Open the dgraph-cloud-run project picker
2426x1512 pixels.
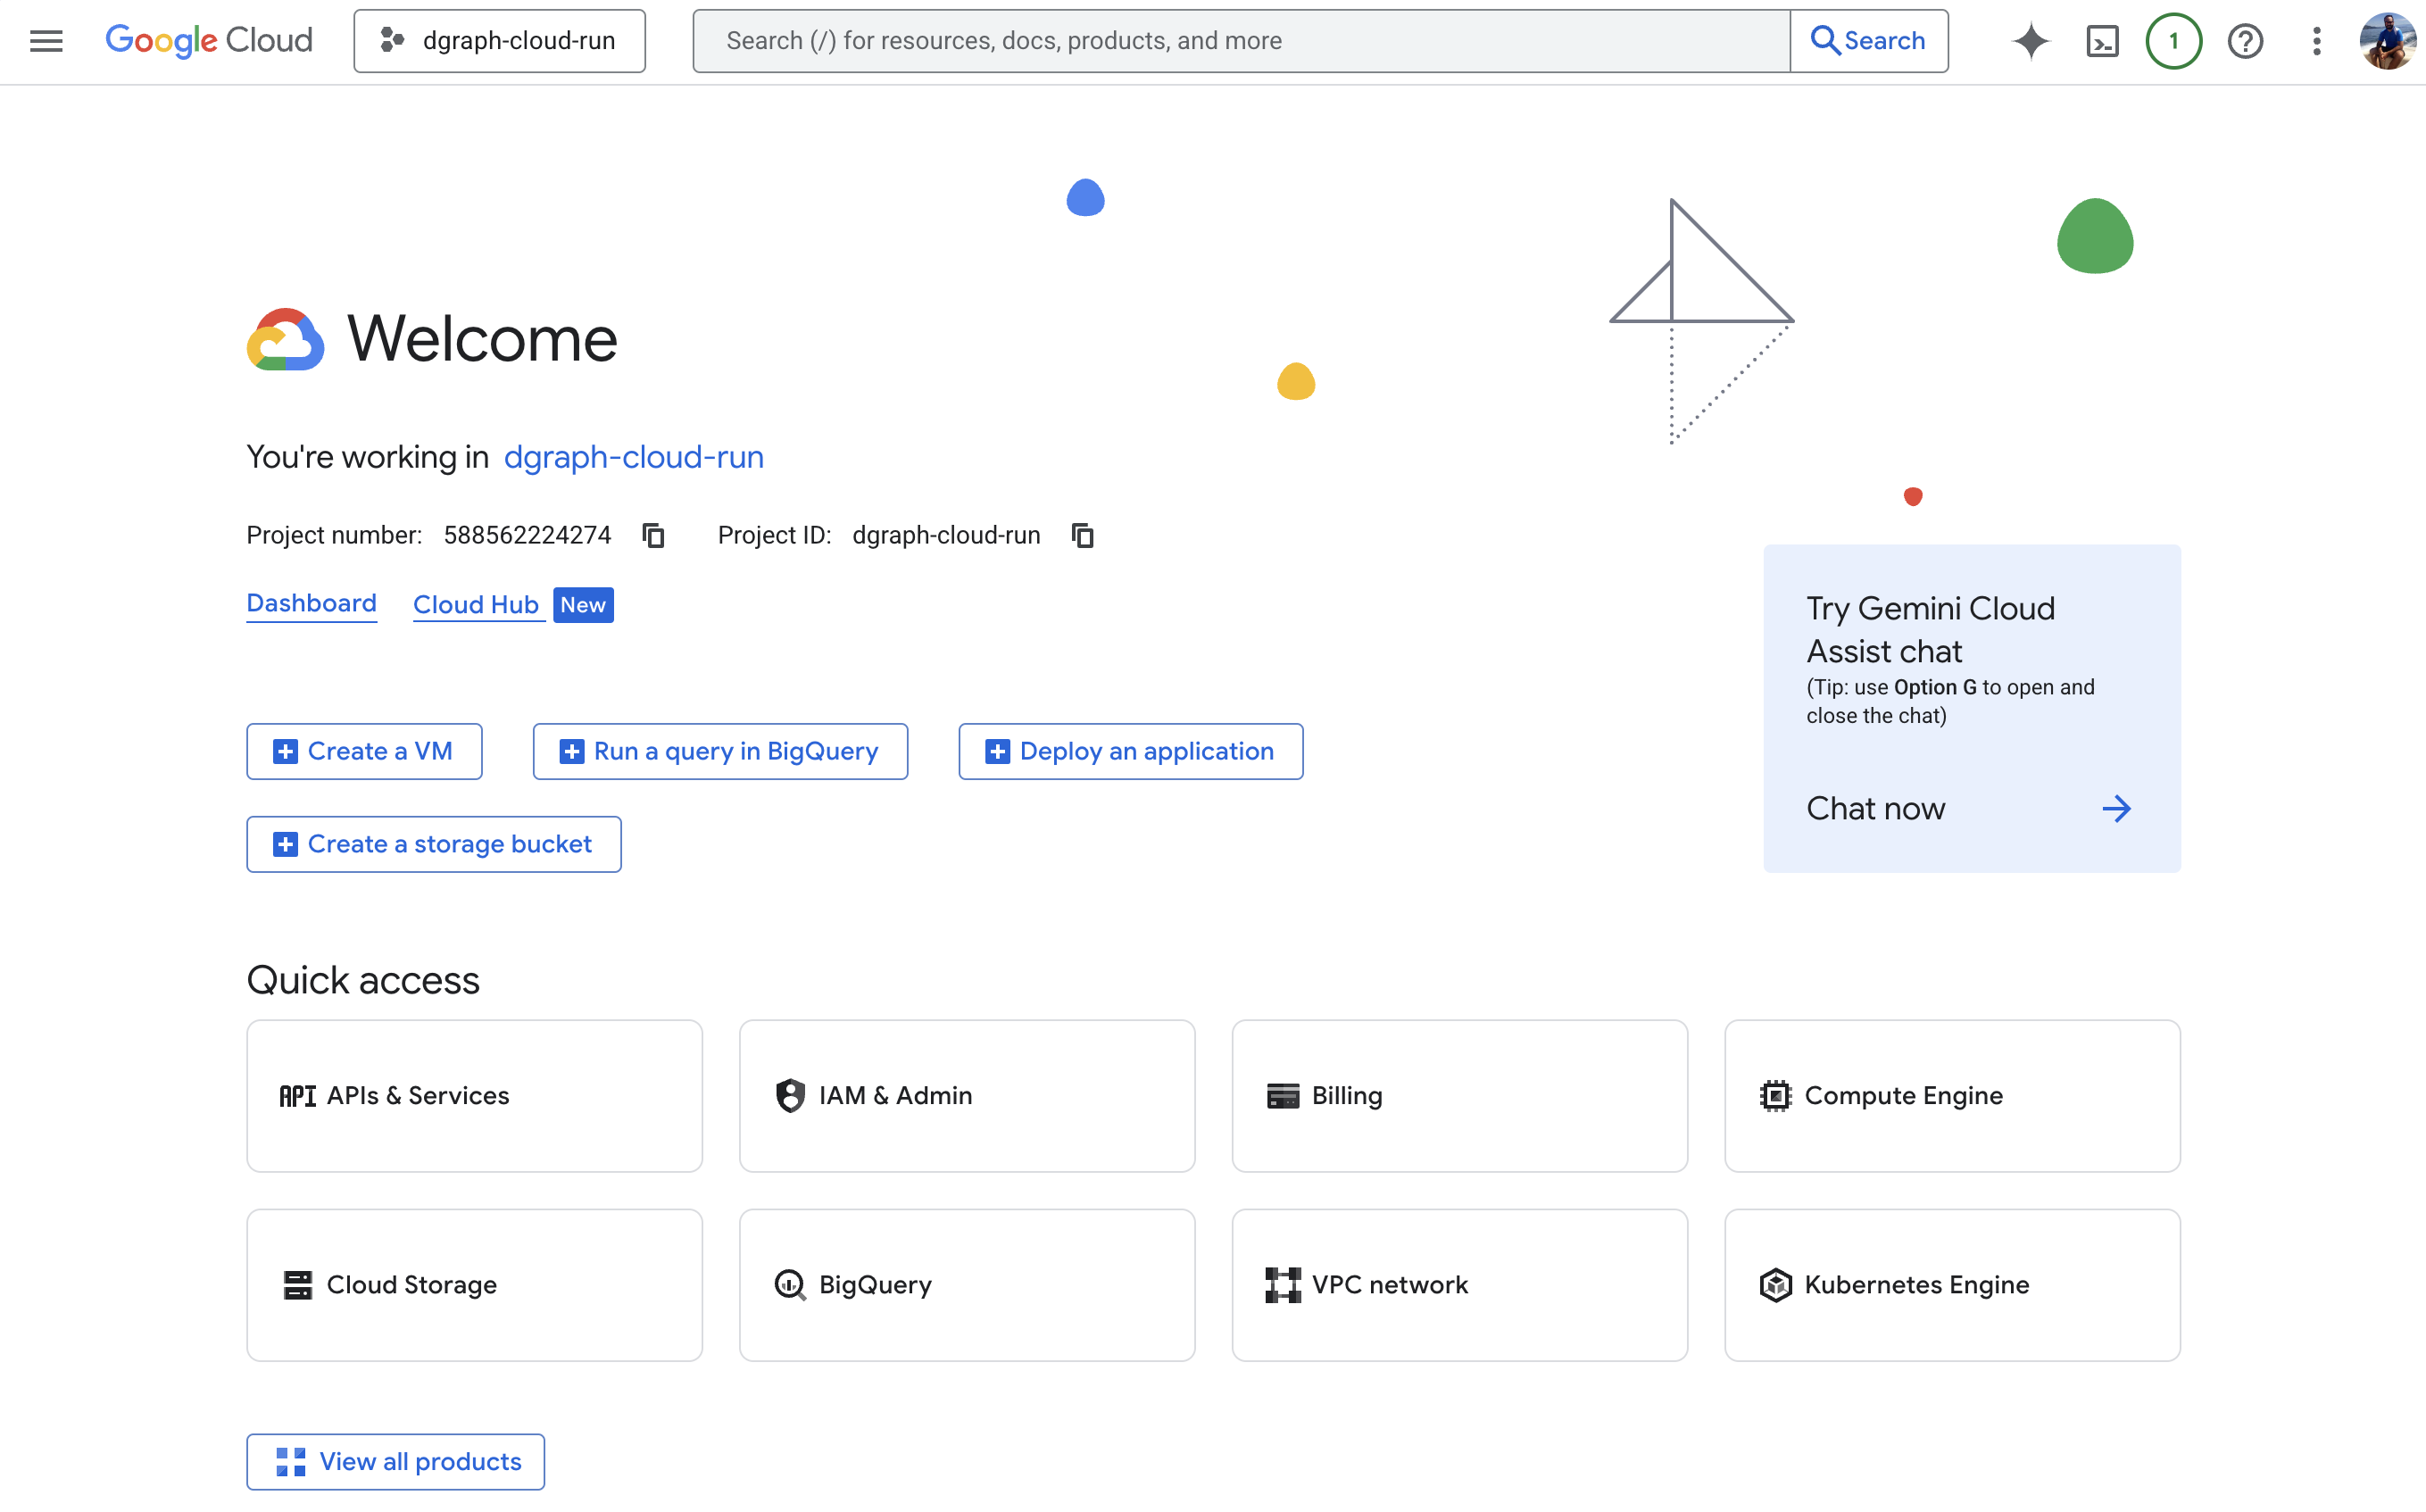point(499,41)
